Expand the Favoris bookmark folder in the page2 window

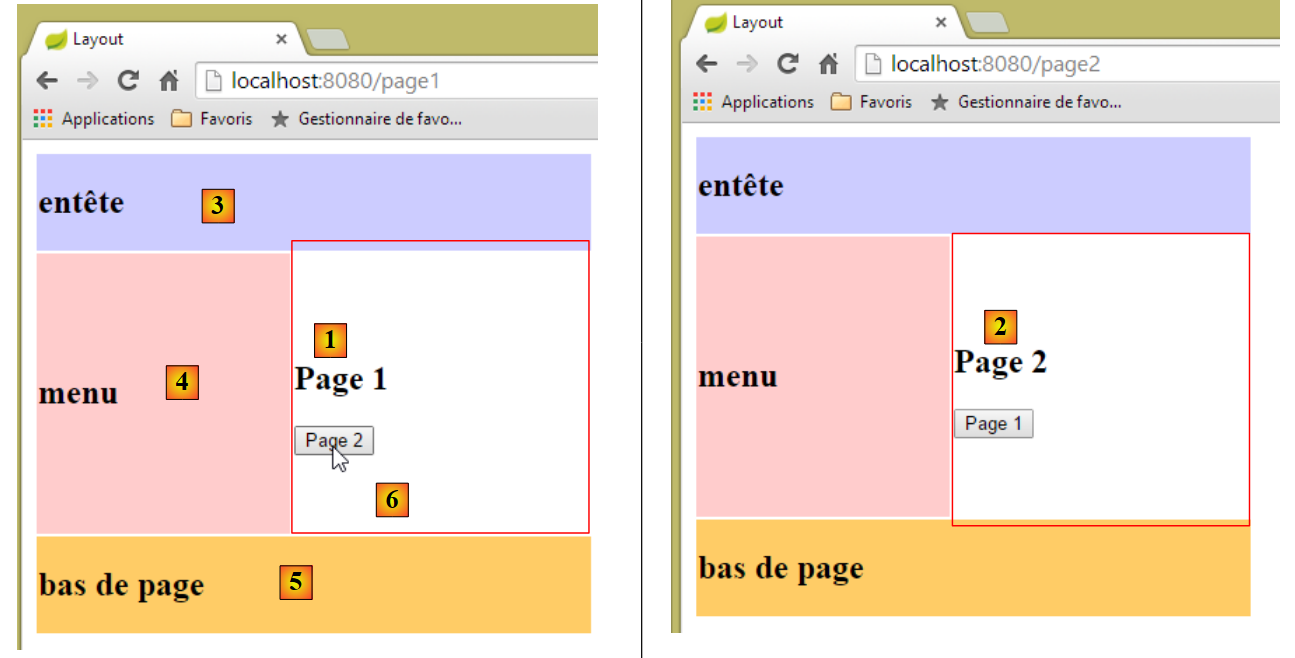(871, 102)
